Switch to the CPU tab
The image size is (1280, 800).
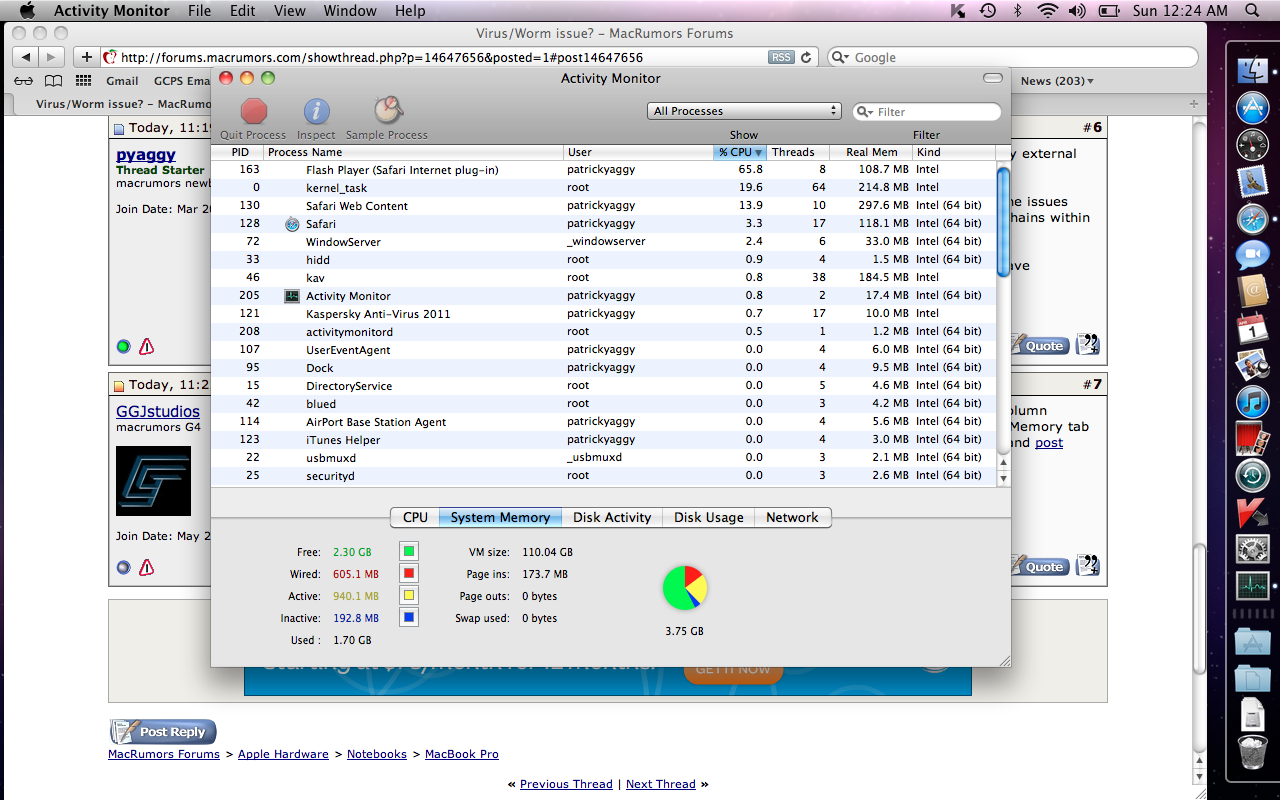pos(415,517)
